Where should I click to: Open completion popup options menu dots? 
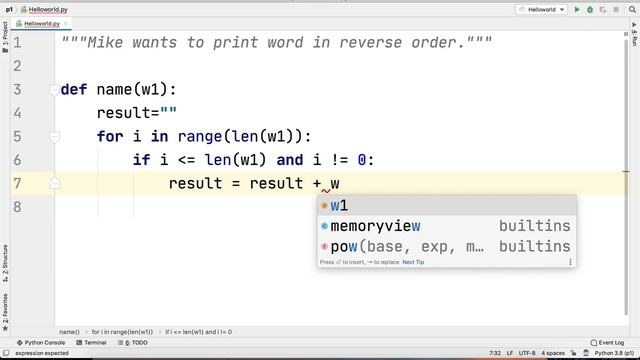click(570, 262)
